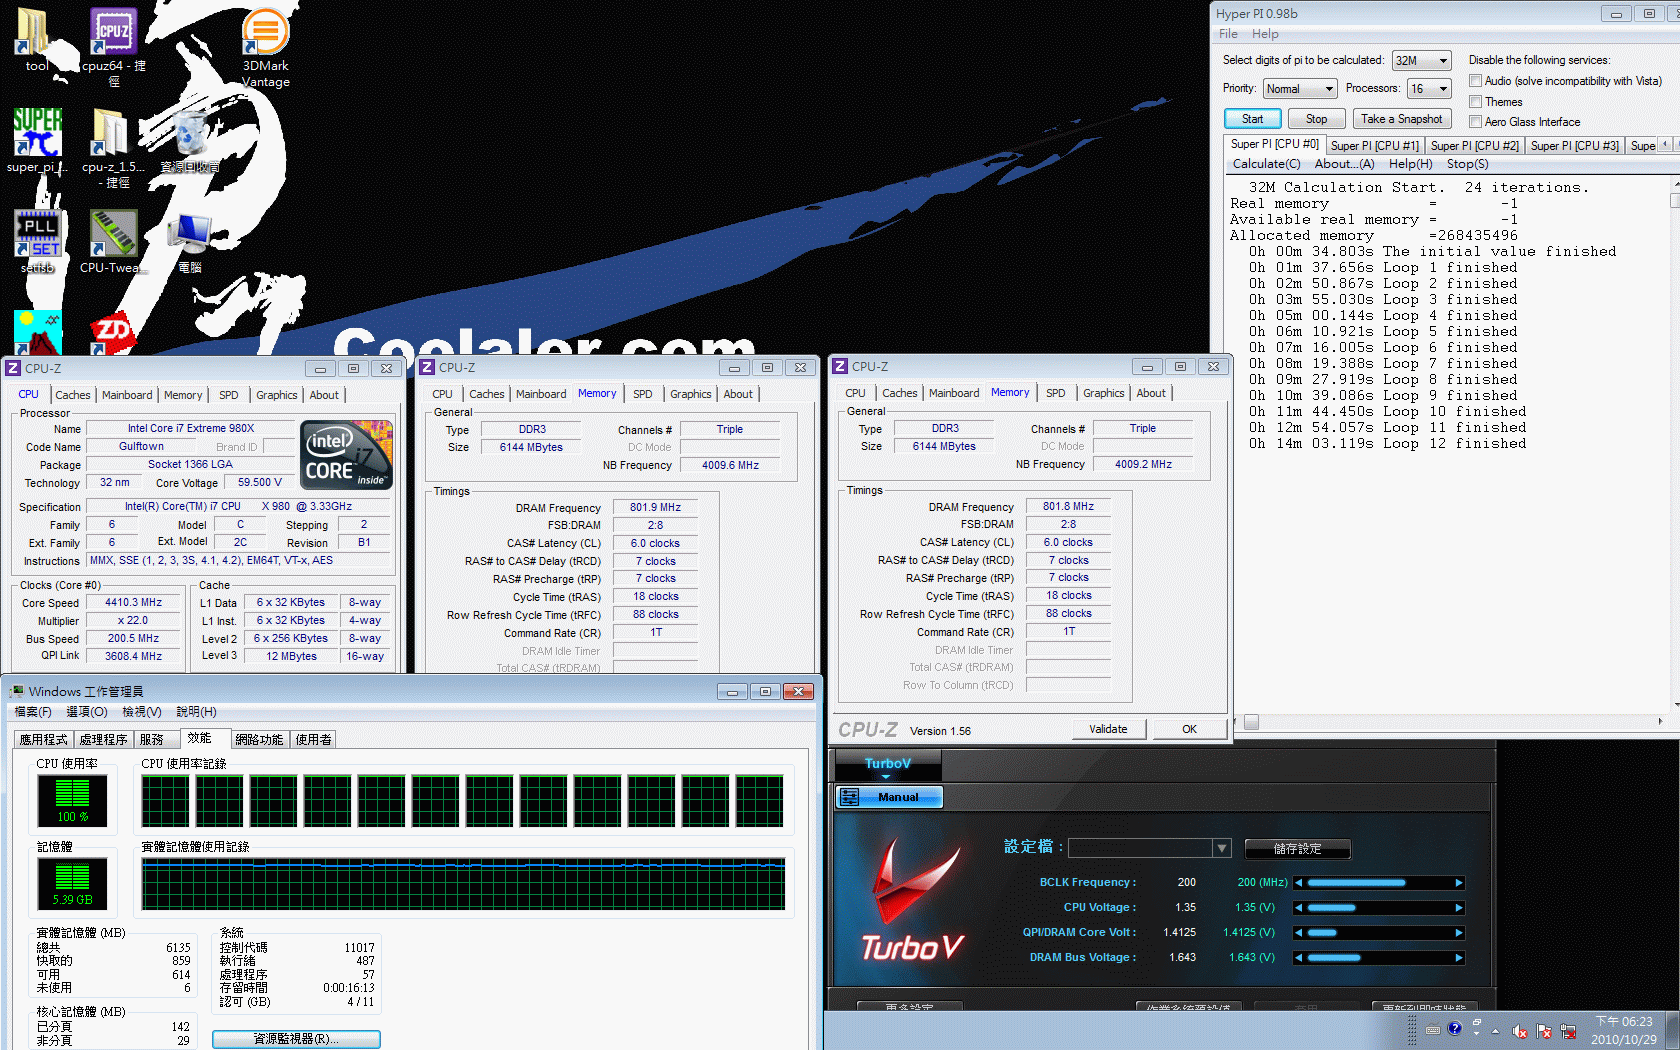
Task: Open the Priority dropdown set to Normal
Action: point(1300,89)
